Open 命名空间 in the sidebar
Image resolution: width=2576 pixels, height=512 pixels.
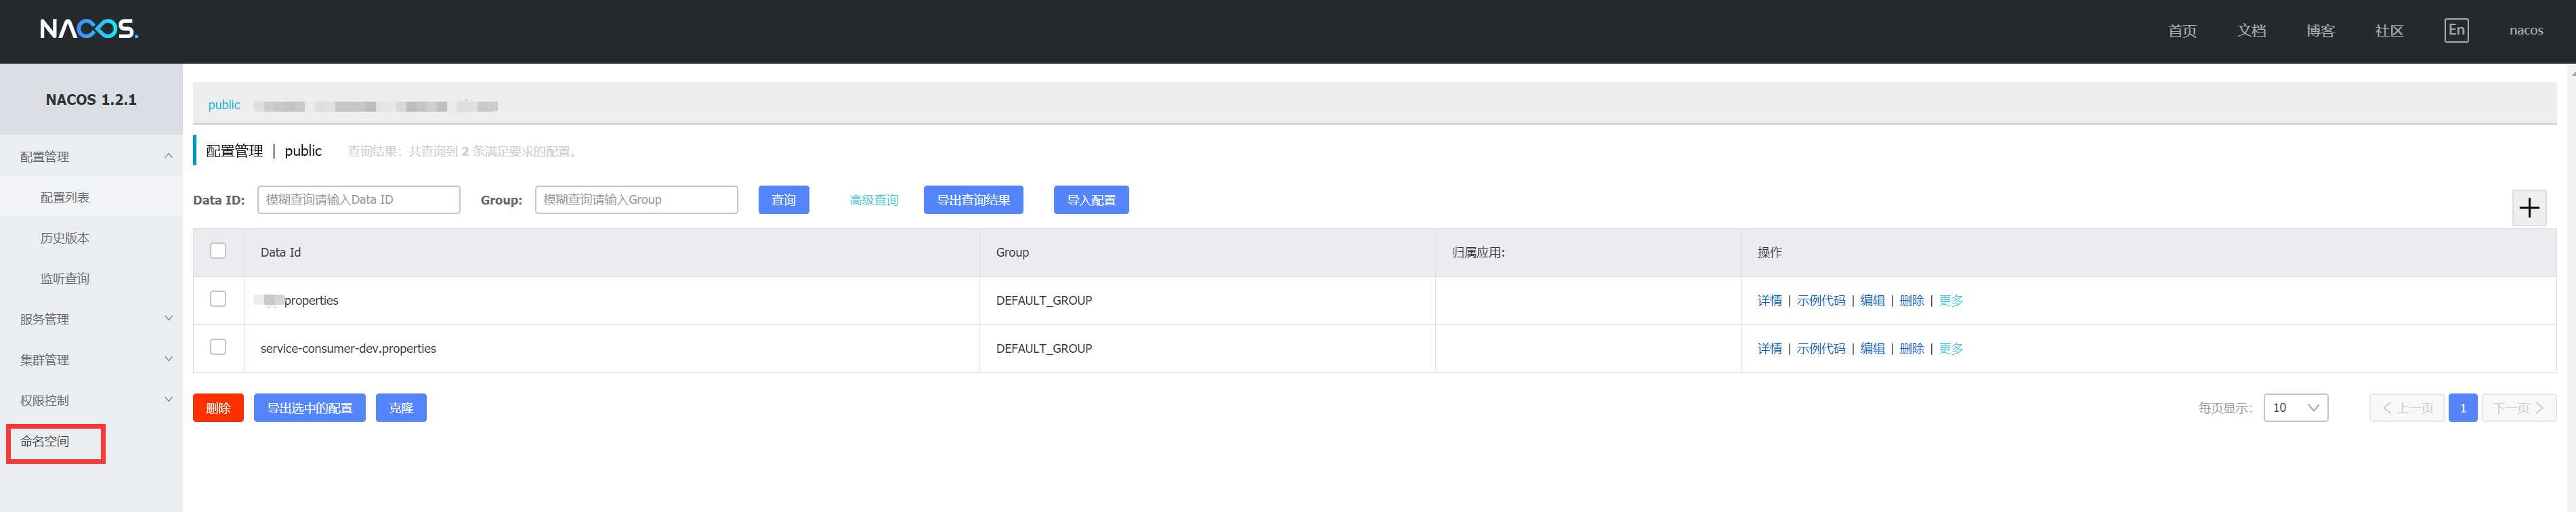[x=45, y=441]
